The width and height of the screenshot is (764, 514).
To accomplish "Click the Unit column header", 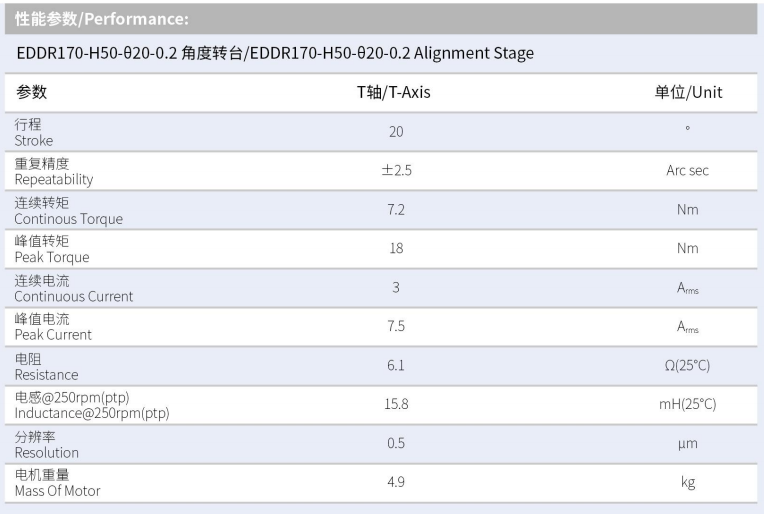I will pyautogui.click(x=688, y=93).
